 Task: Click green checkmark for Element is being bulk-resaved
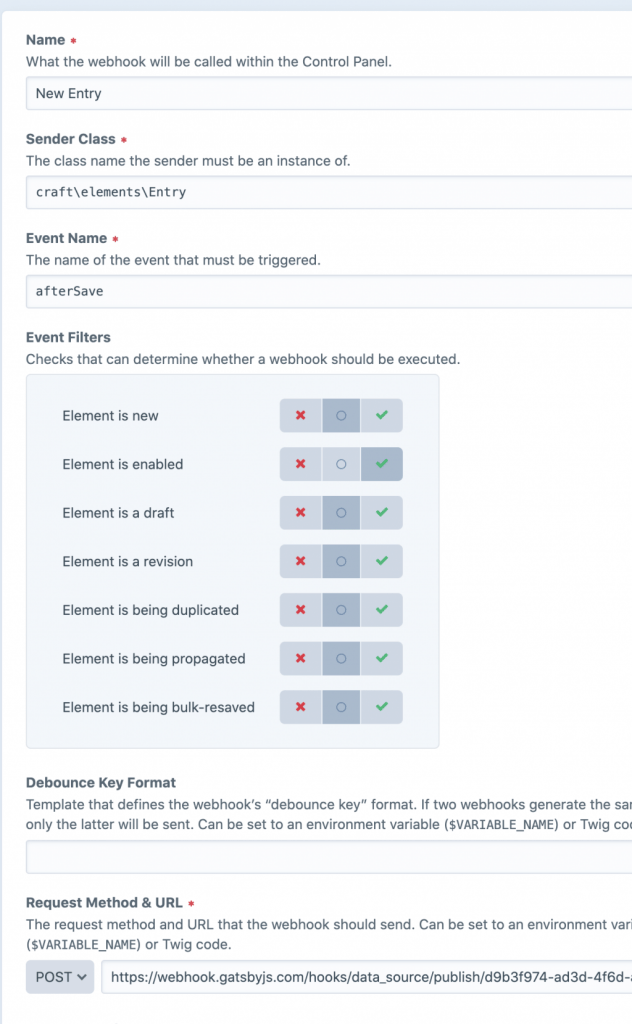pyautogui.click(x=382, y=707)
